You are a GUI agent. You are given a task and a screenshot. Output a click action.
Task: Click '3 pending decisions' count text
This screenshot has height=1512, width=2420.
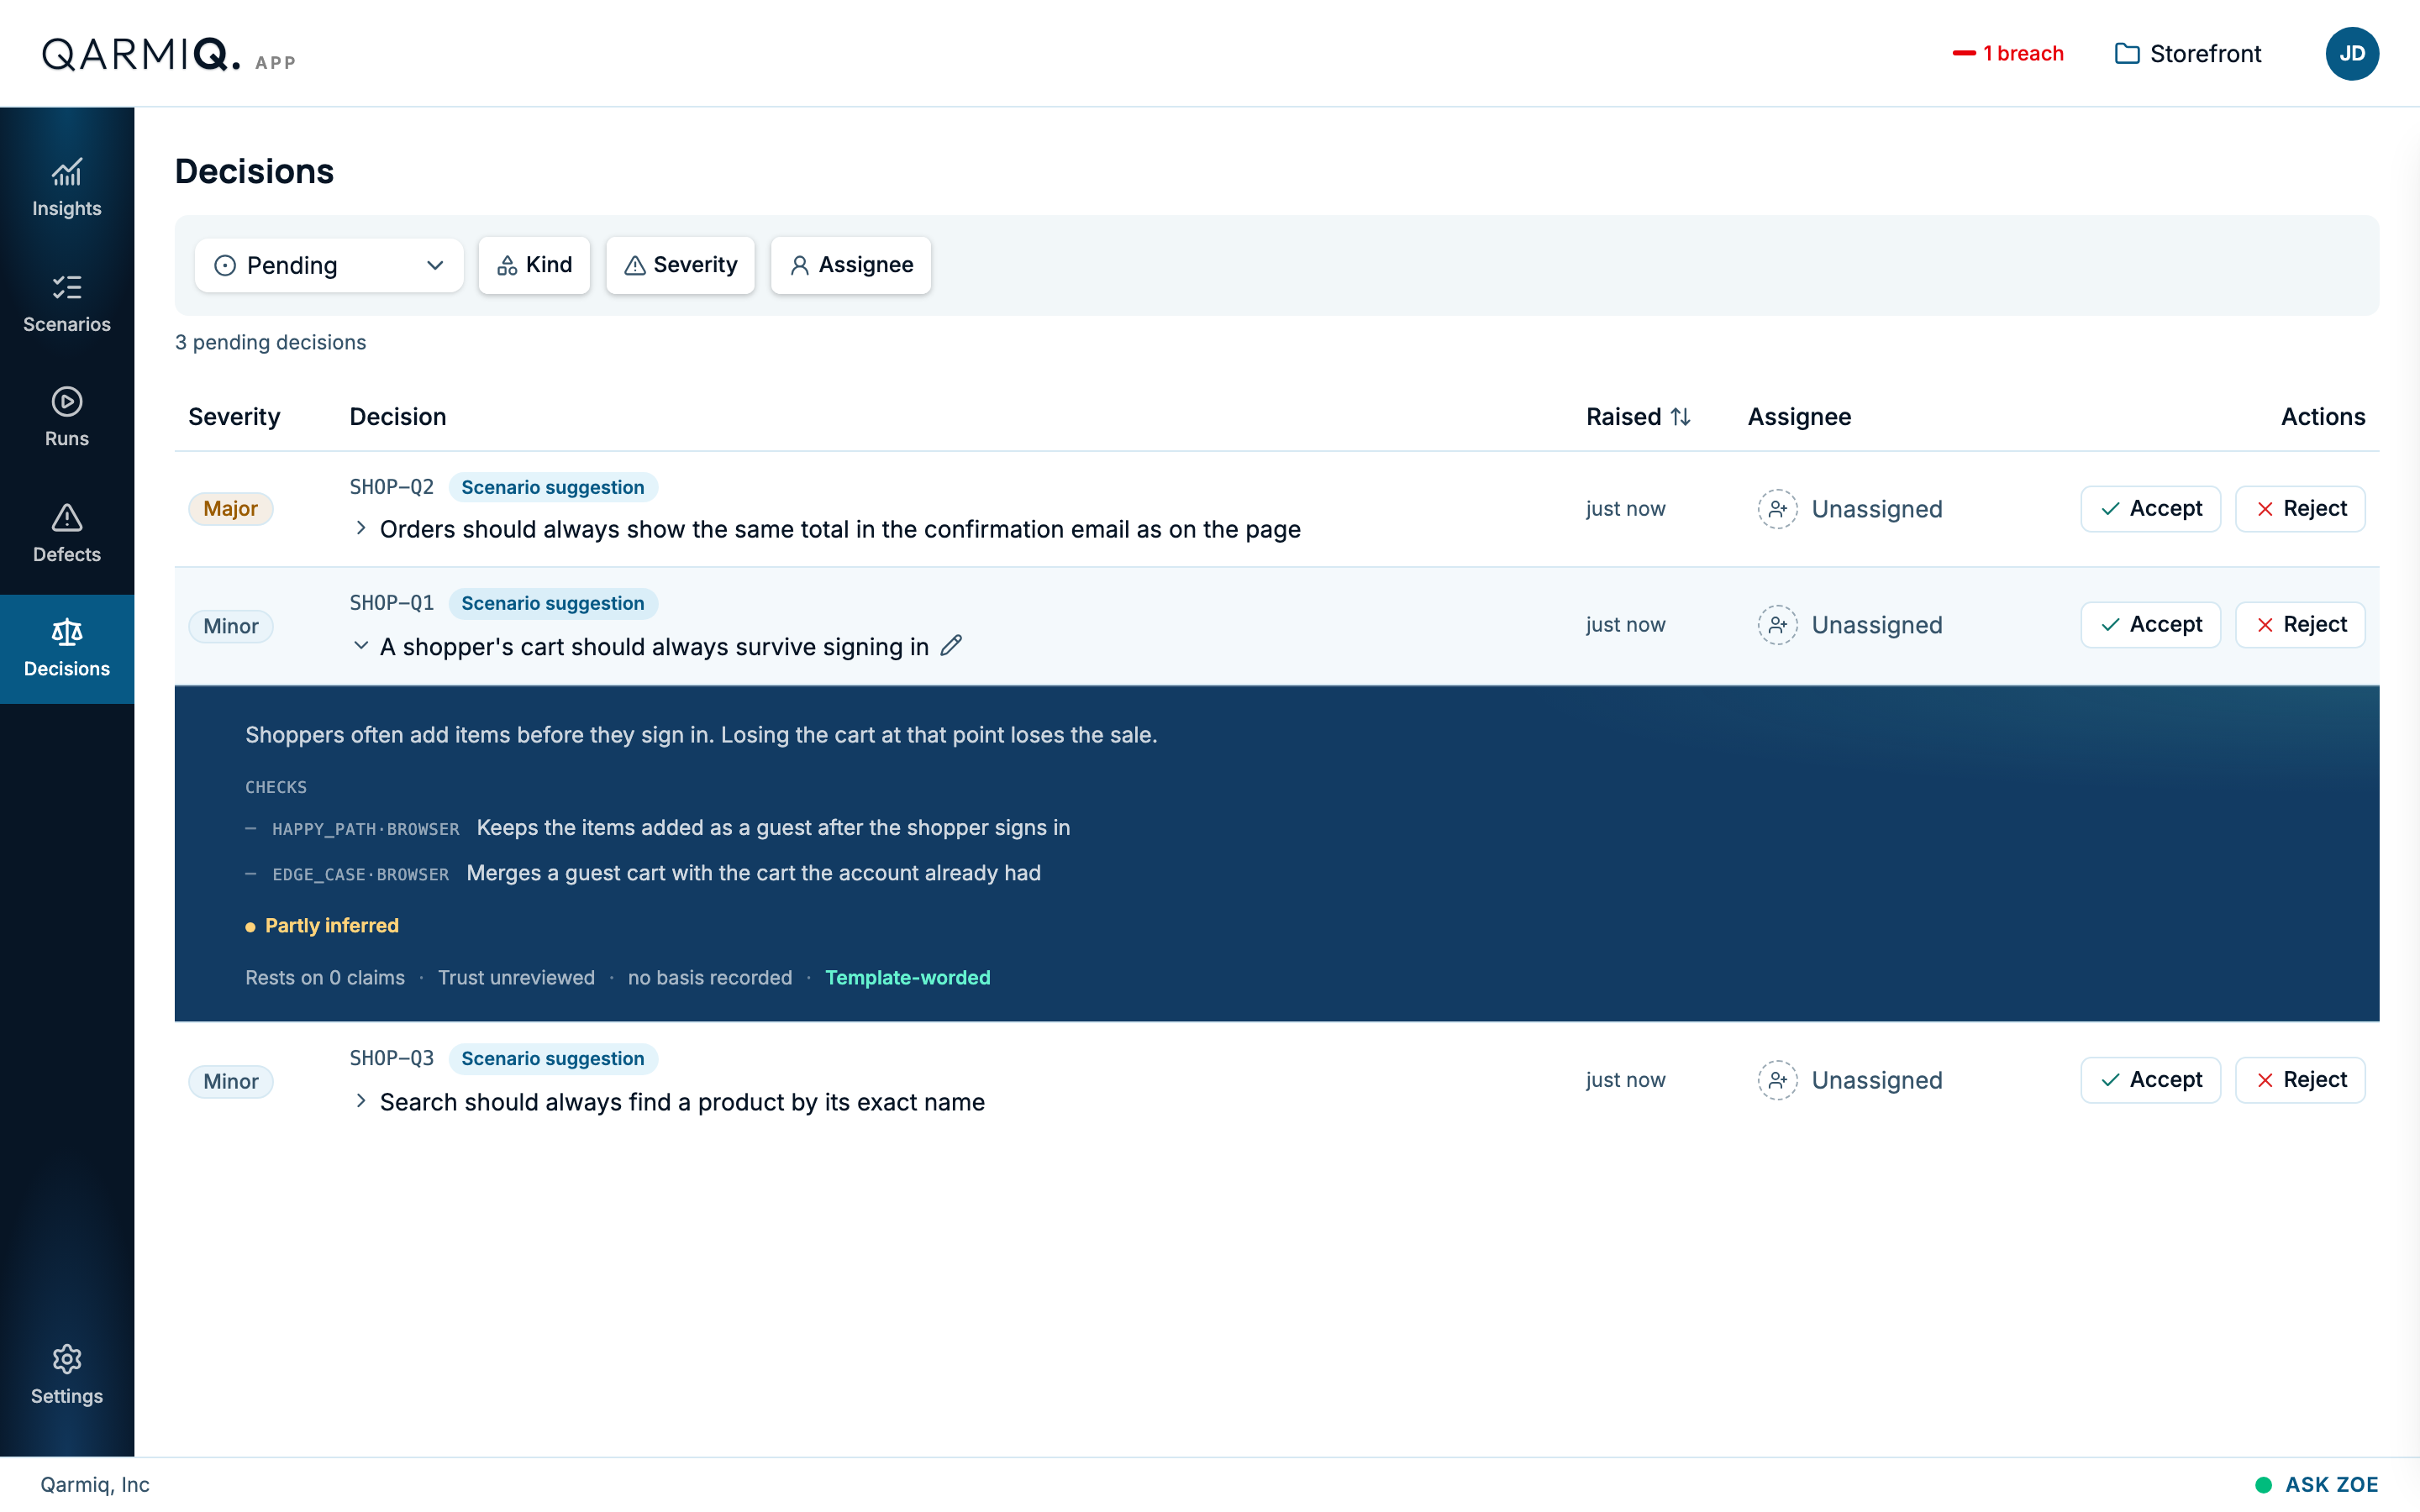(x=270, y=342)
